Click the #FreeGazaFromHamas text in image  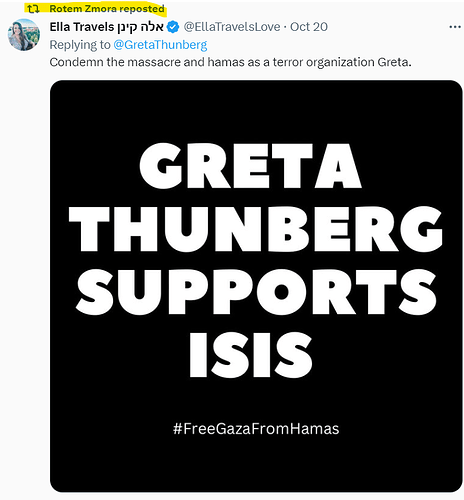tap(256, 429)
